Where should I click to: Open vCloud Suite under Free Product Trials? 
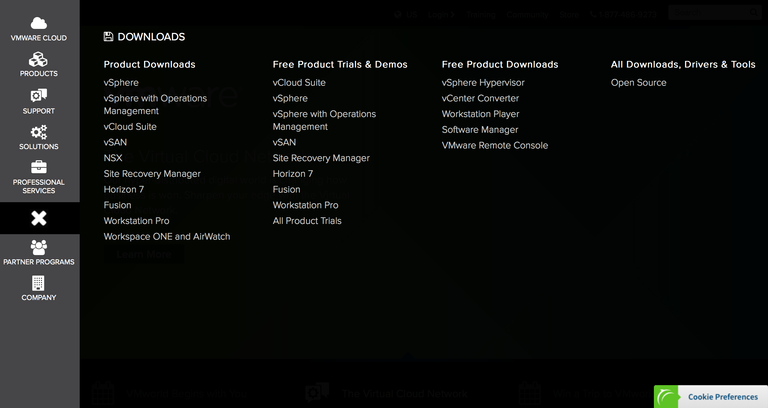point(299,83)
